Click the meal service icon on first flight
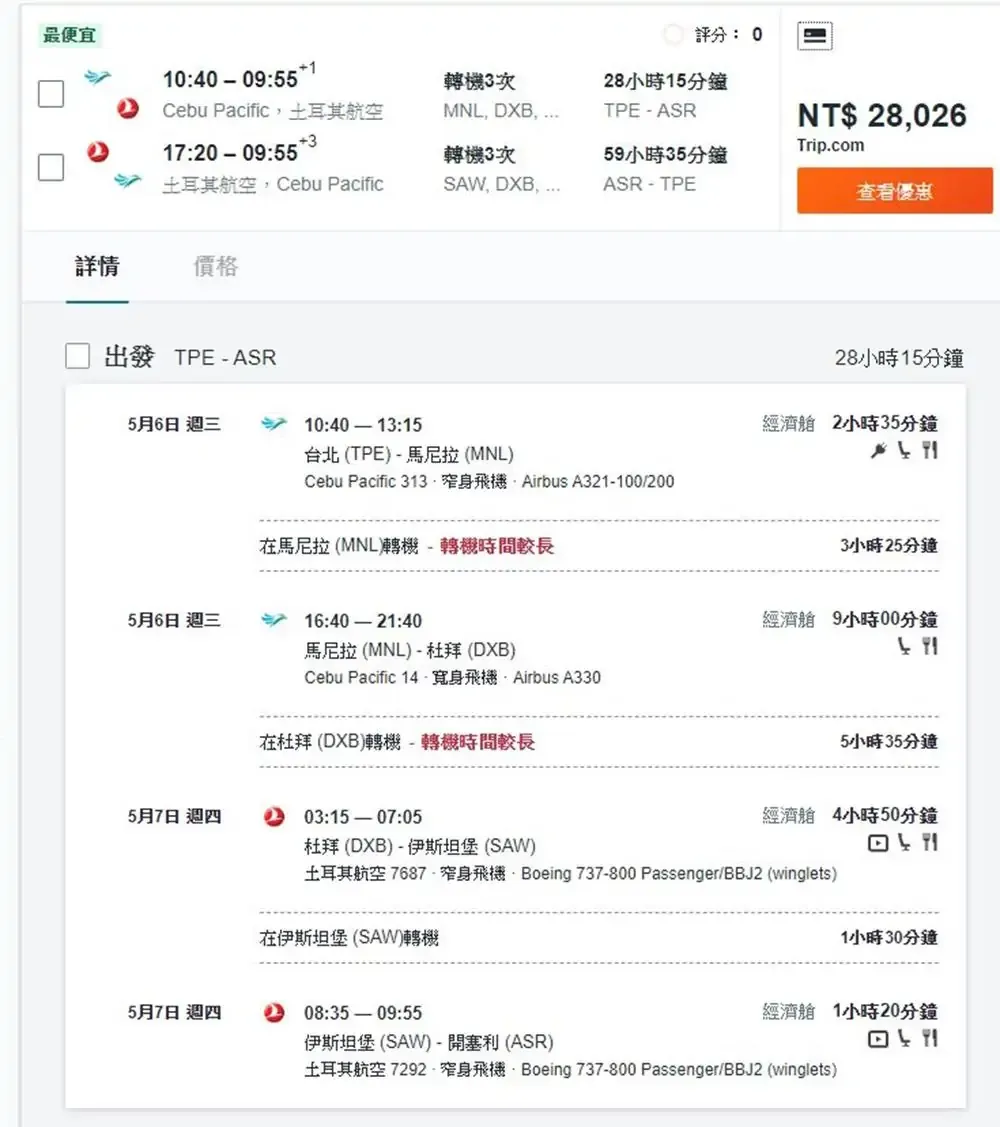The height and width of the screenshot is (1127, 1000). coord(928,451)
